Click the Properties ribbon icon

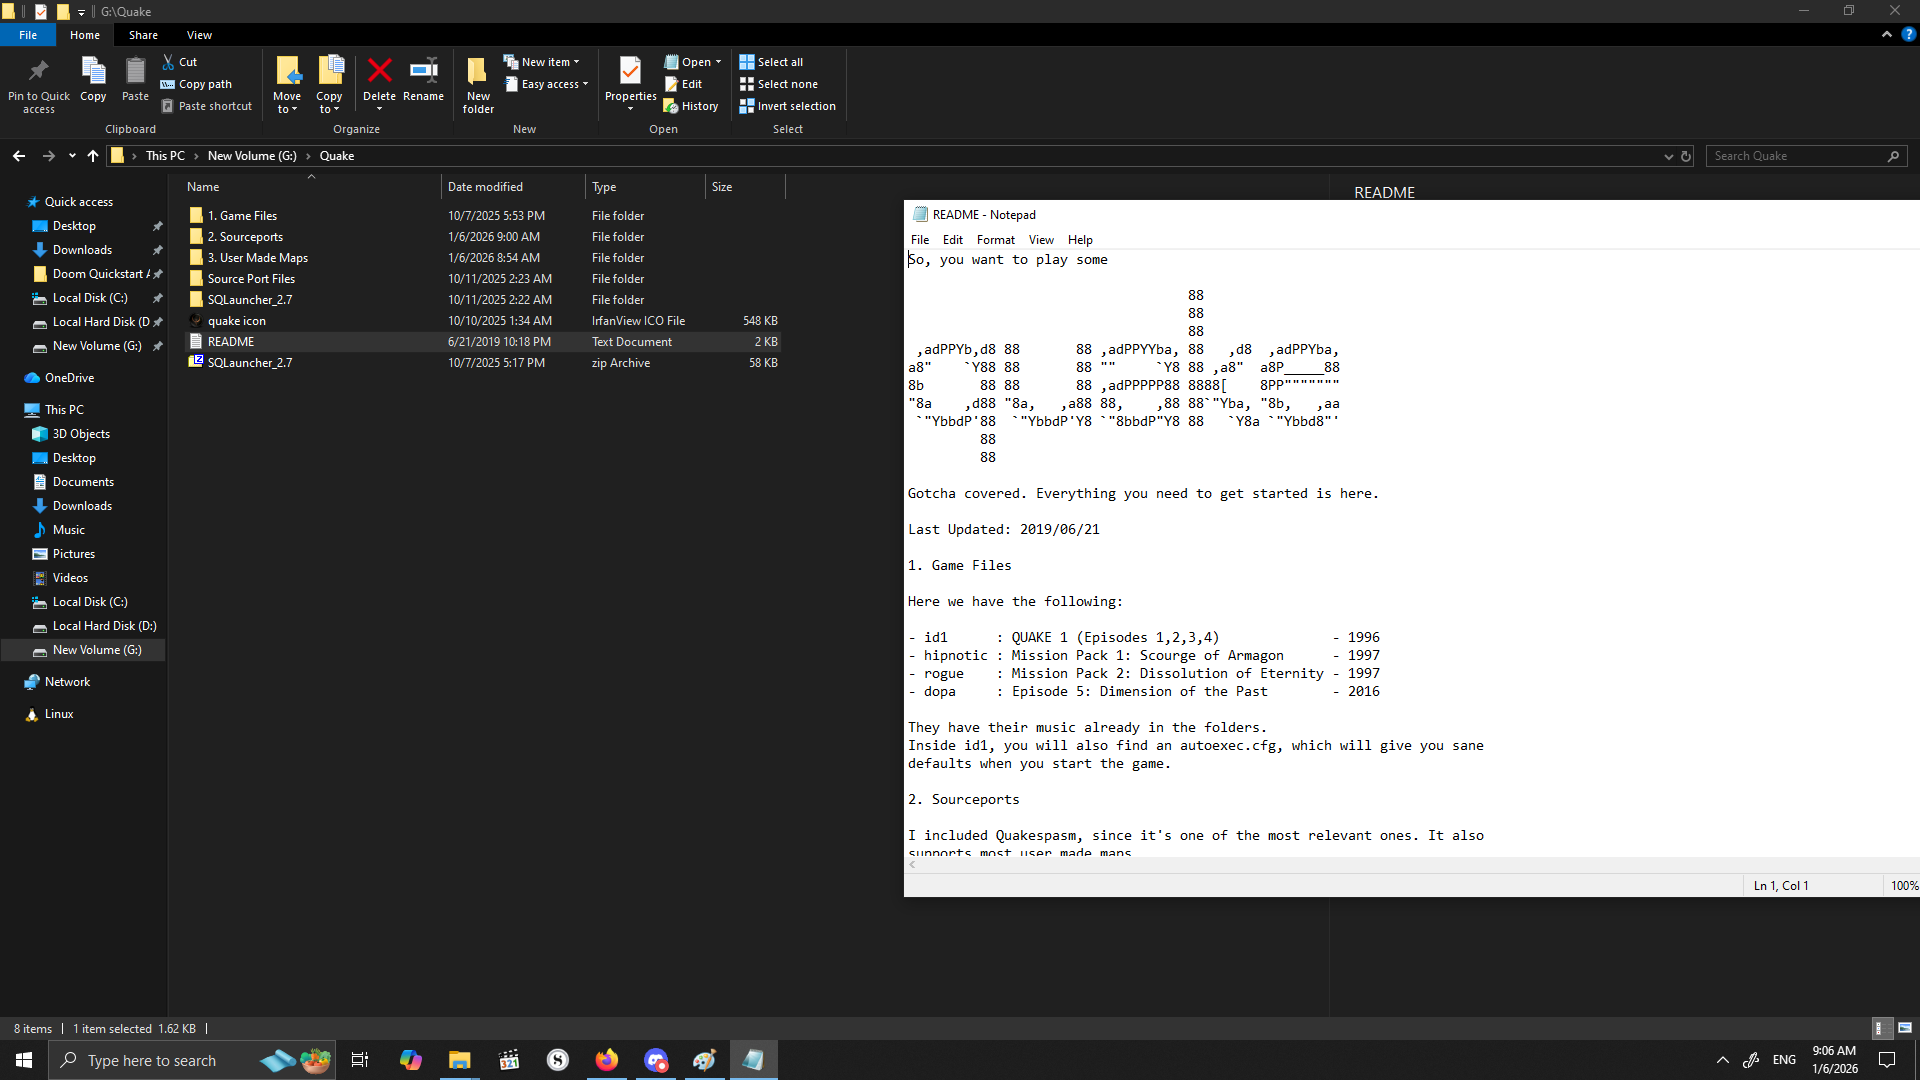click(x=630, y=72)
